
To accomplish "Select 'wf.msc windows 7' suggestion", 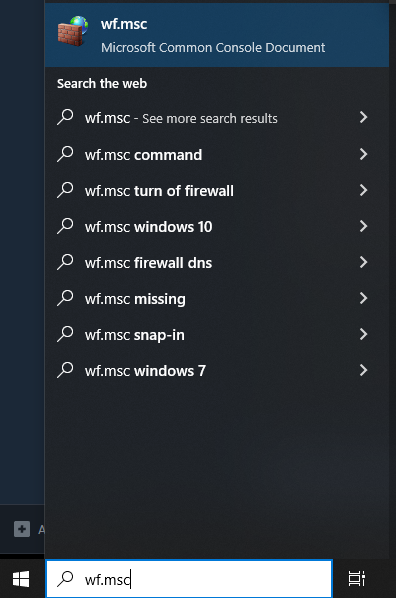I will [217, 370].
